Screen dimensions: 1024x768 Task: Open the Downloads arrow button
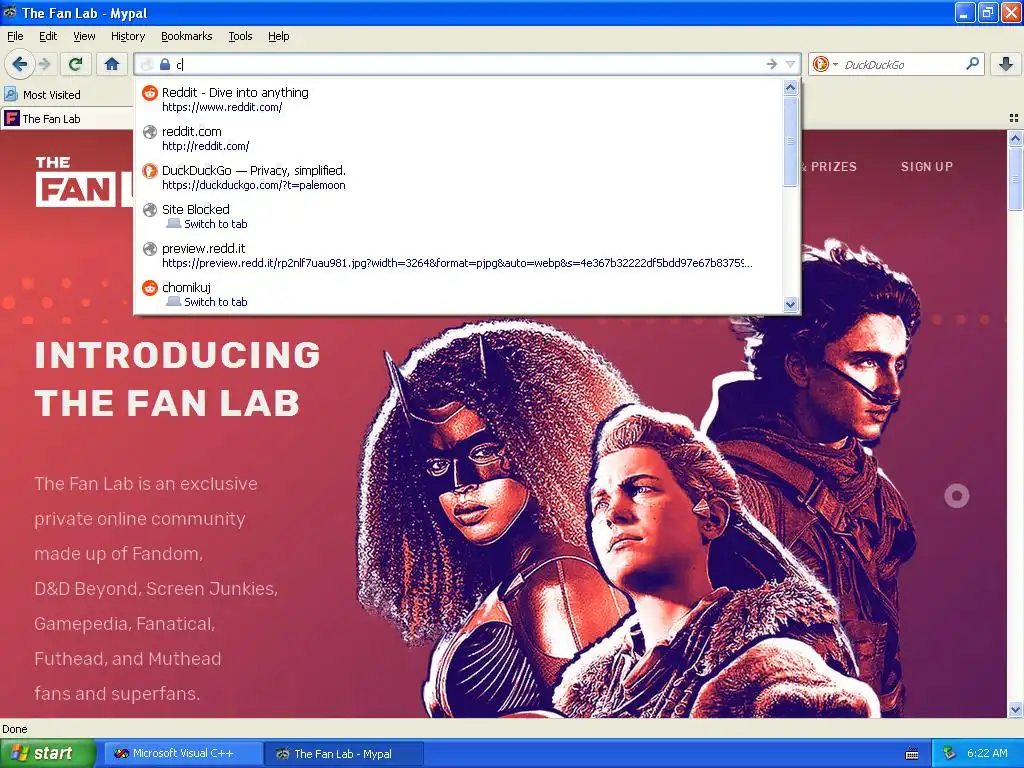[x=1006, y=64]
